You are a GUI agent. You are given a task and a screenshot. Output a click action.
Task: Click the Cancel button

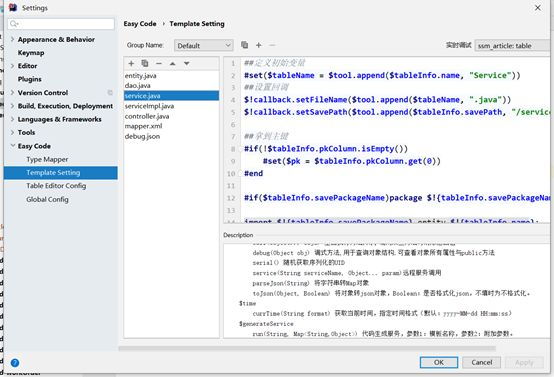point(482,363)
